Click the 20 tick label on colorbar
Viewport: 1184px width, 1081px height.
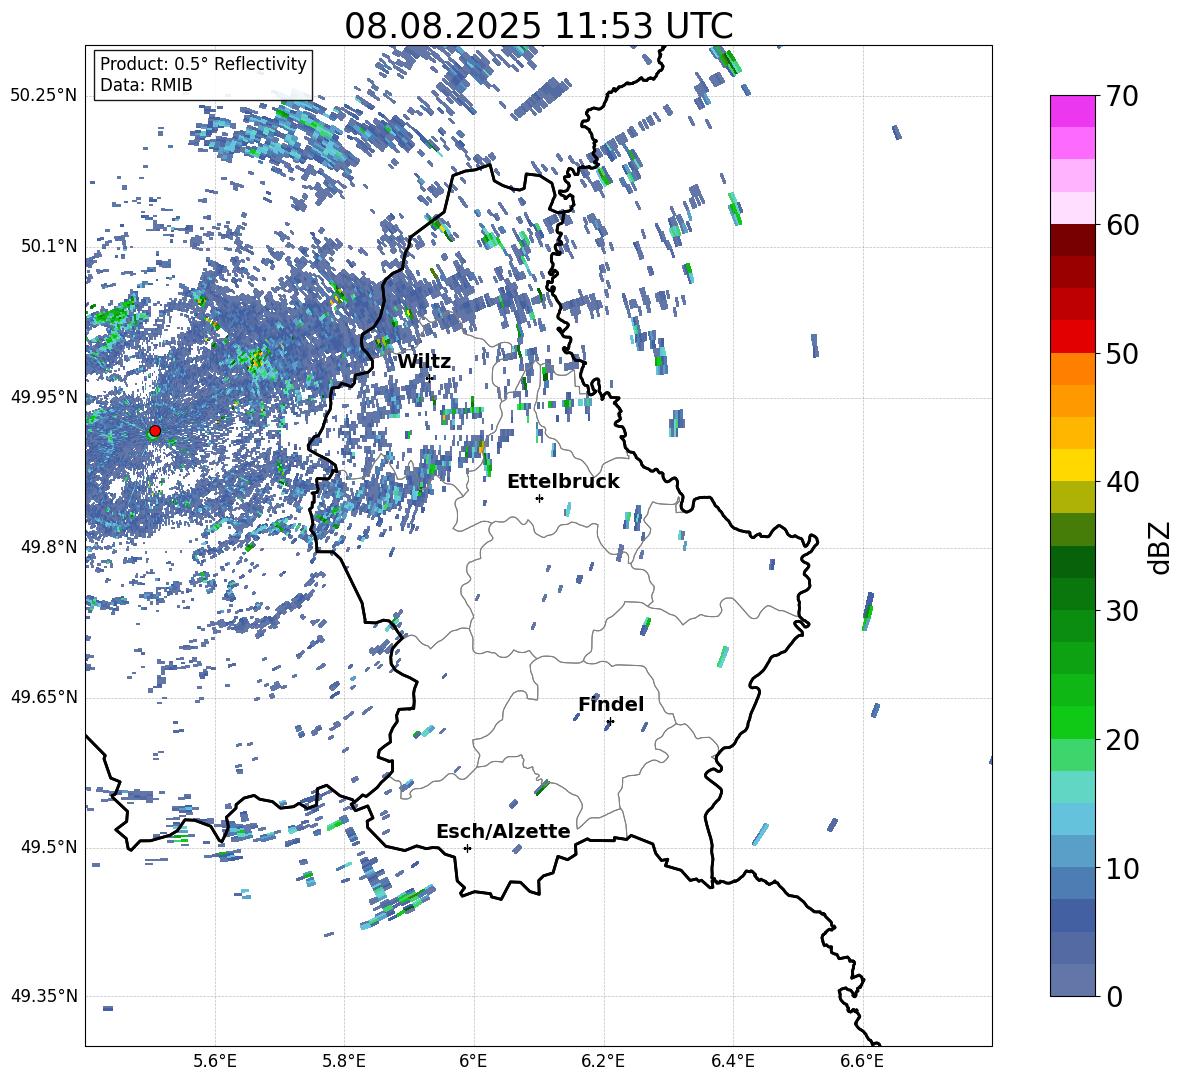click(1123, 740)
